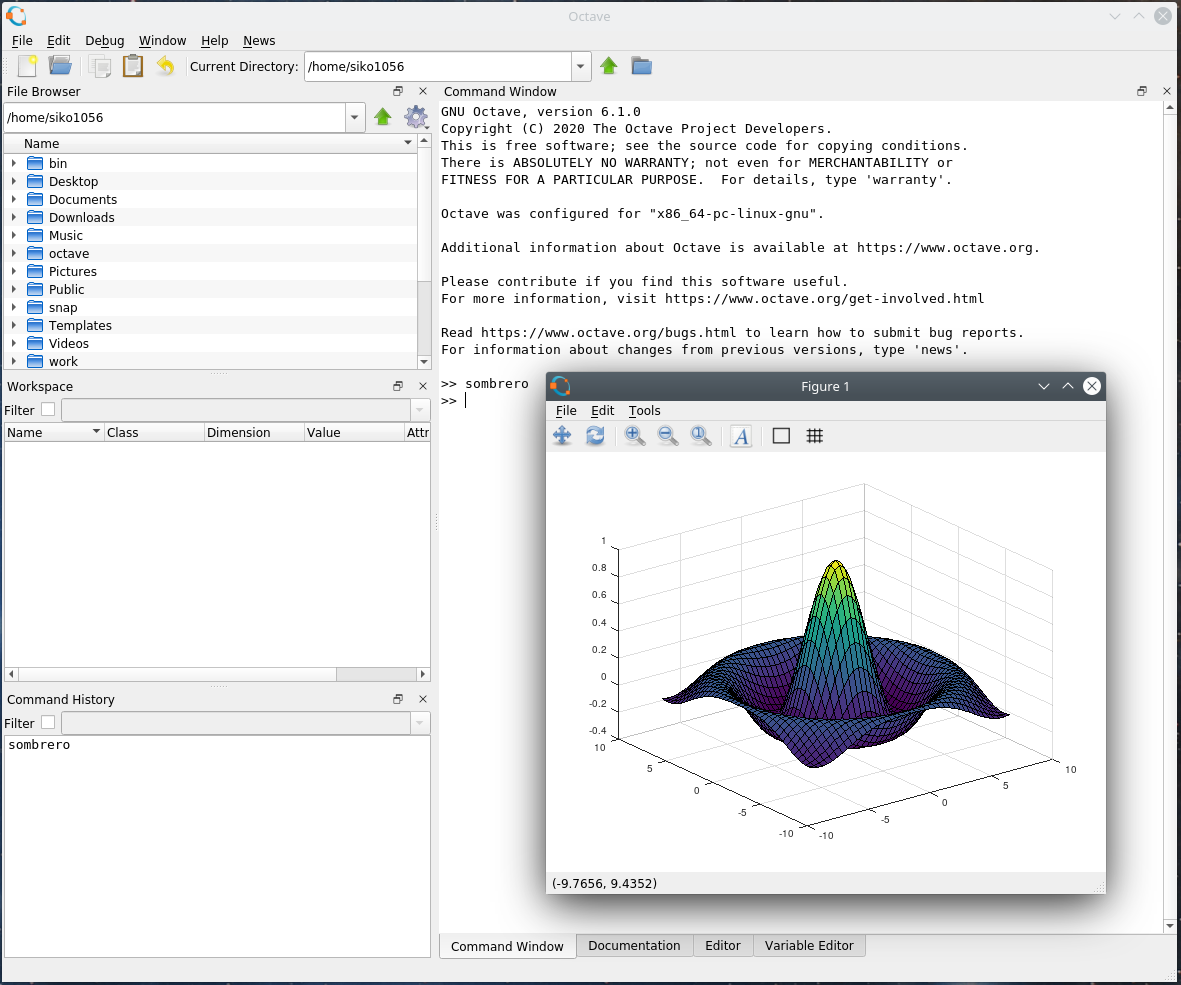Undock the Command Window panel
1181x985 pixels.
[x=1142, y=91]
